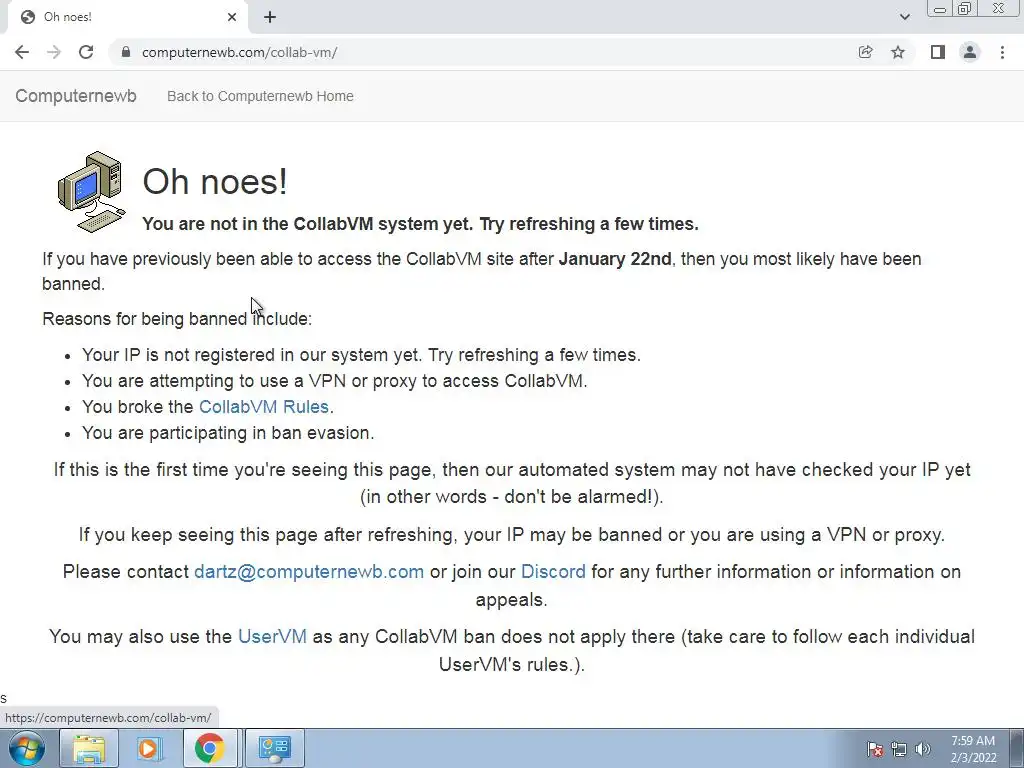Open the Control Panel taskbar item
Image resolution: width=1024 pixels, height=768 pixels.
pyautogui.click(x=275, y=748)
